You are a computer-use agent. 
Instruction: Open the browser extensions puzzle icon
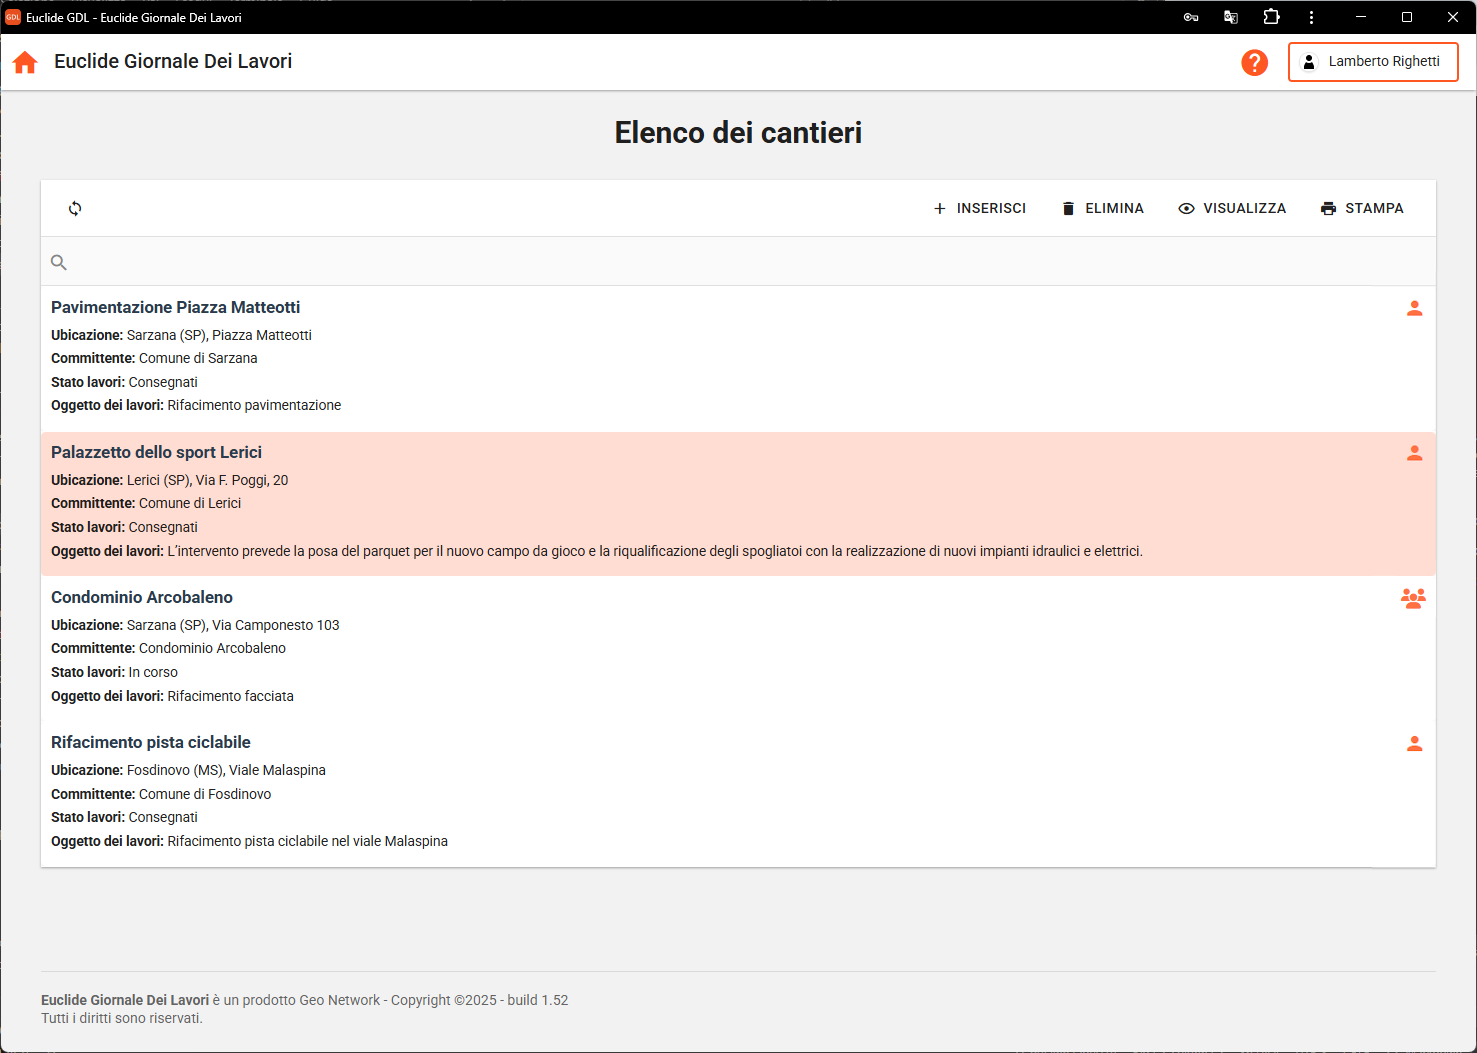click(x=1271, y=17)
